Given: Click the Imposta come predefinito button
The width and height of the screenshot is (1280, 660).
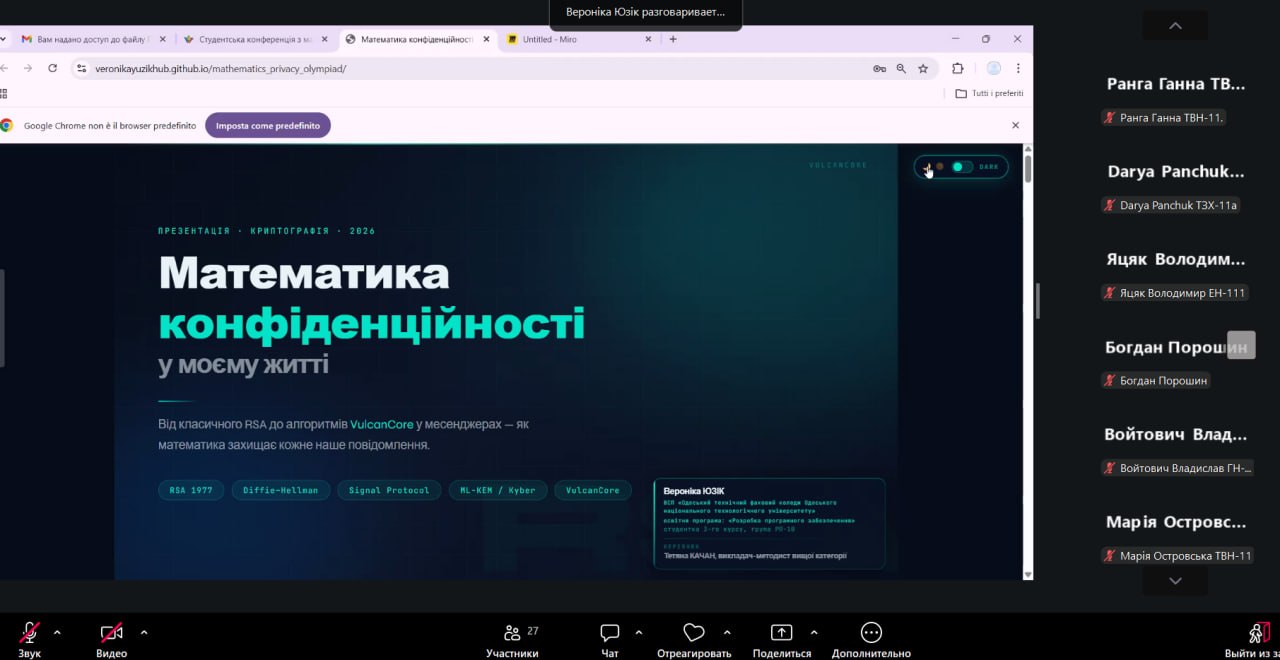Looking at the screenshot, I should click(268, 126).
